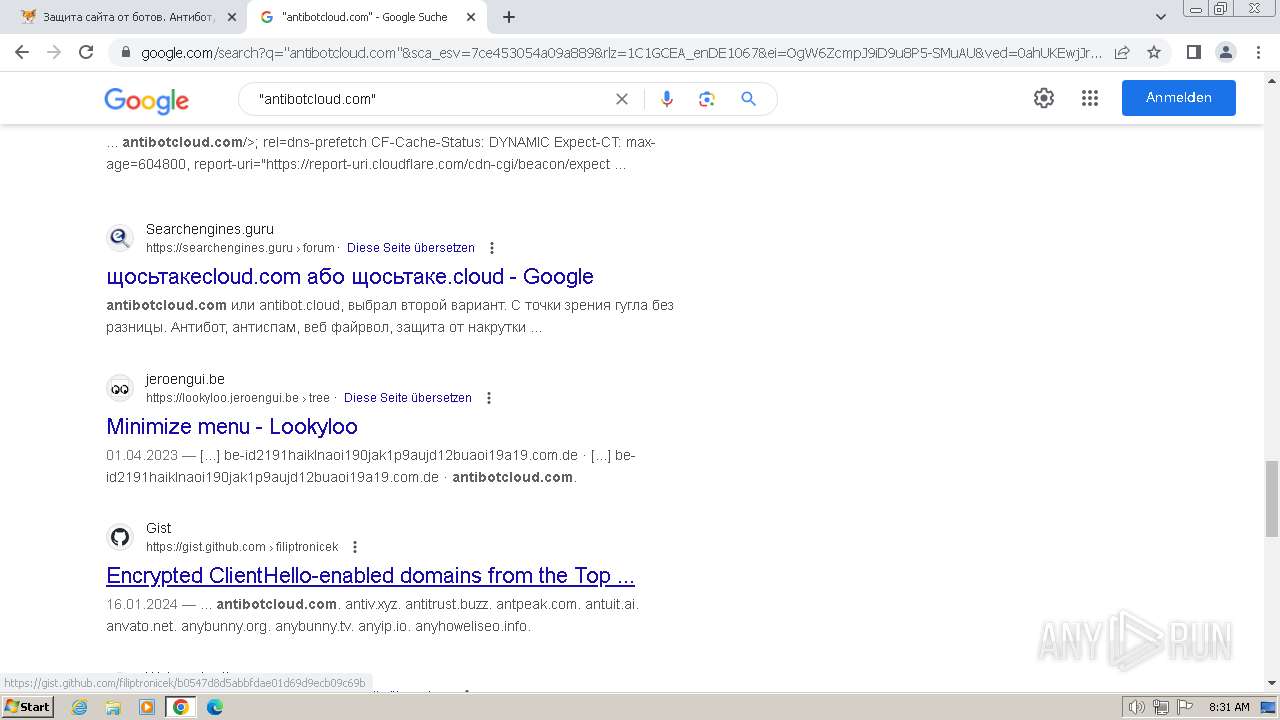Viewport: 1280px width, 720px height.
Task: Click the forward navigation arrow
Action: click(x=54, y=52)
